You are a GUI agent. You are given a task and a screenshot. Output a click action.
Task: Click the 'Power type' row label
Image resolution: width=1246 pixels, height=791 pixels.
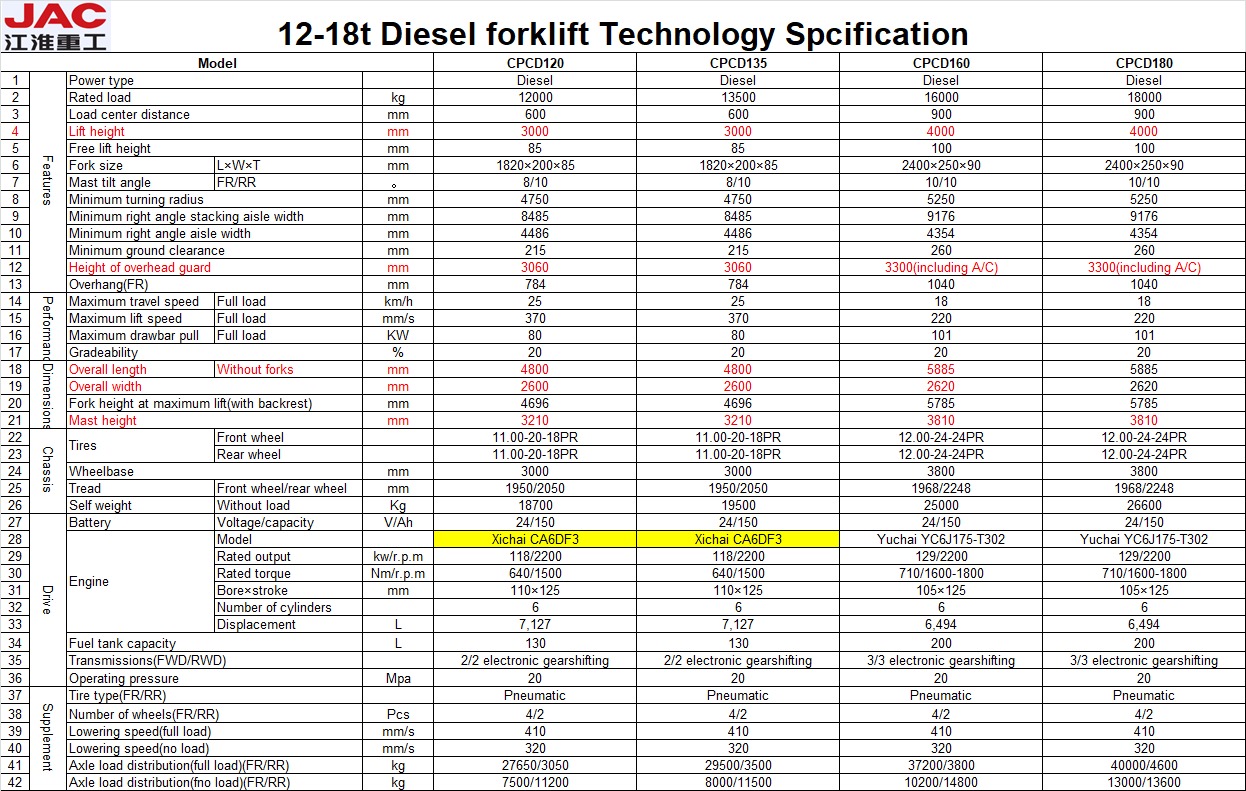tap(101, 81)
